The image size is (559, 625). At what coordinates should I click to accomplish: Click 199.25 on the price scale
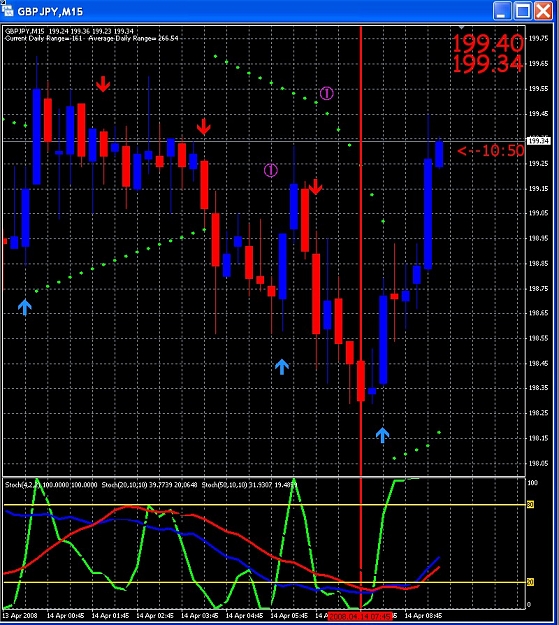click(538, 163)
